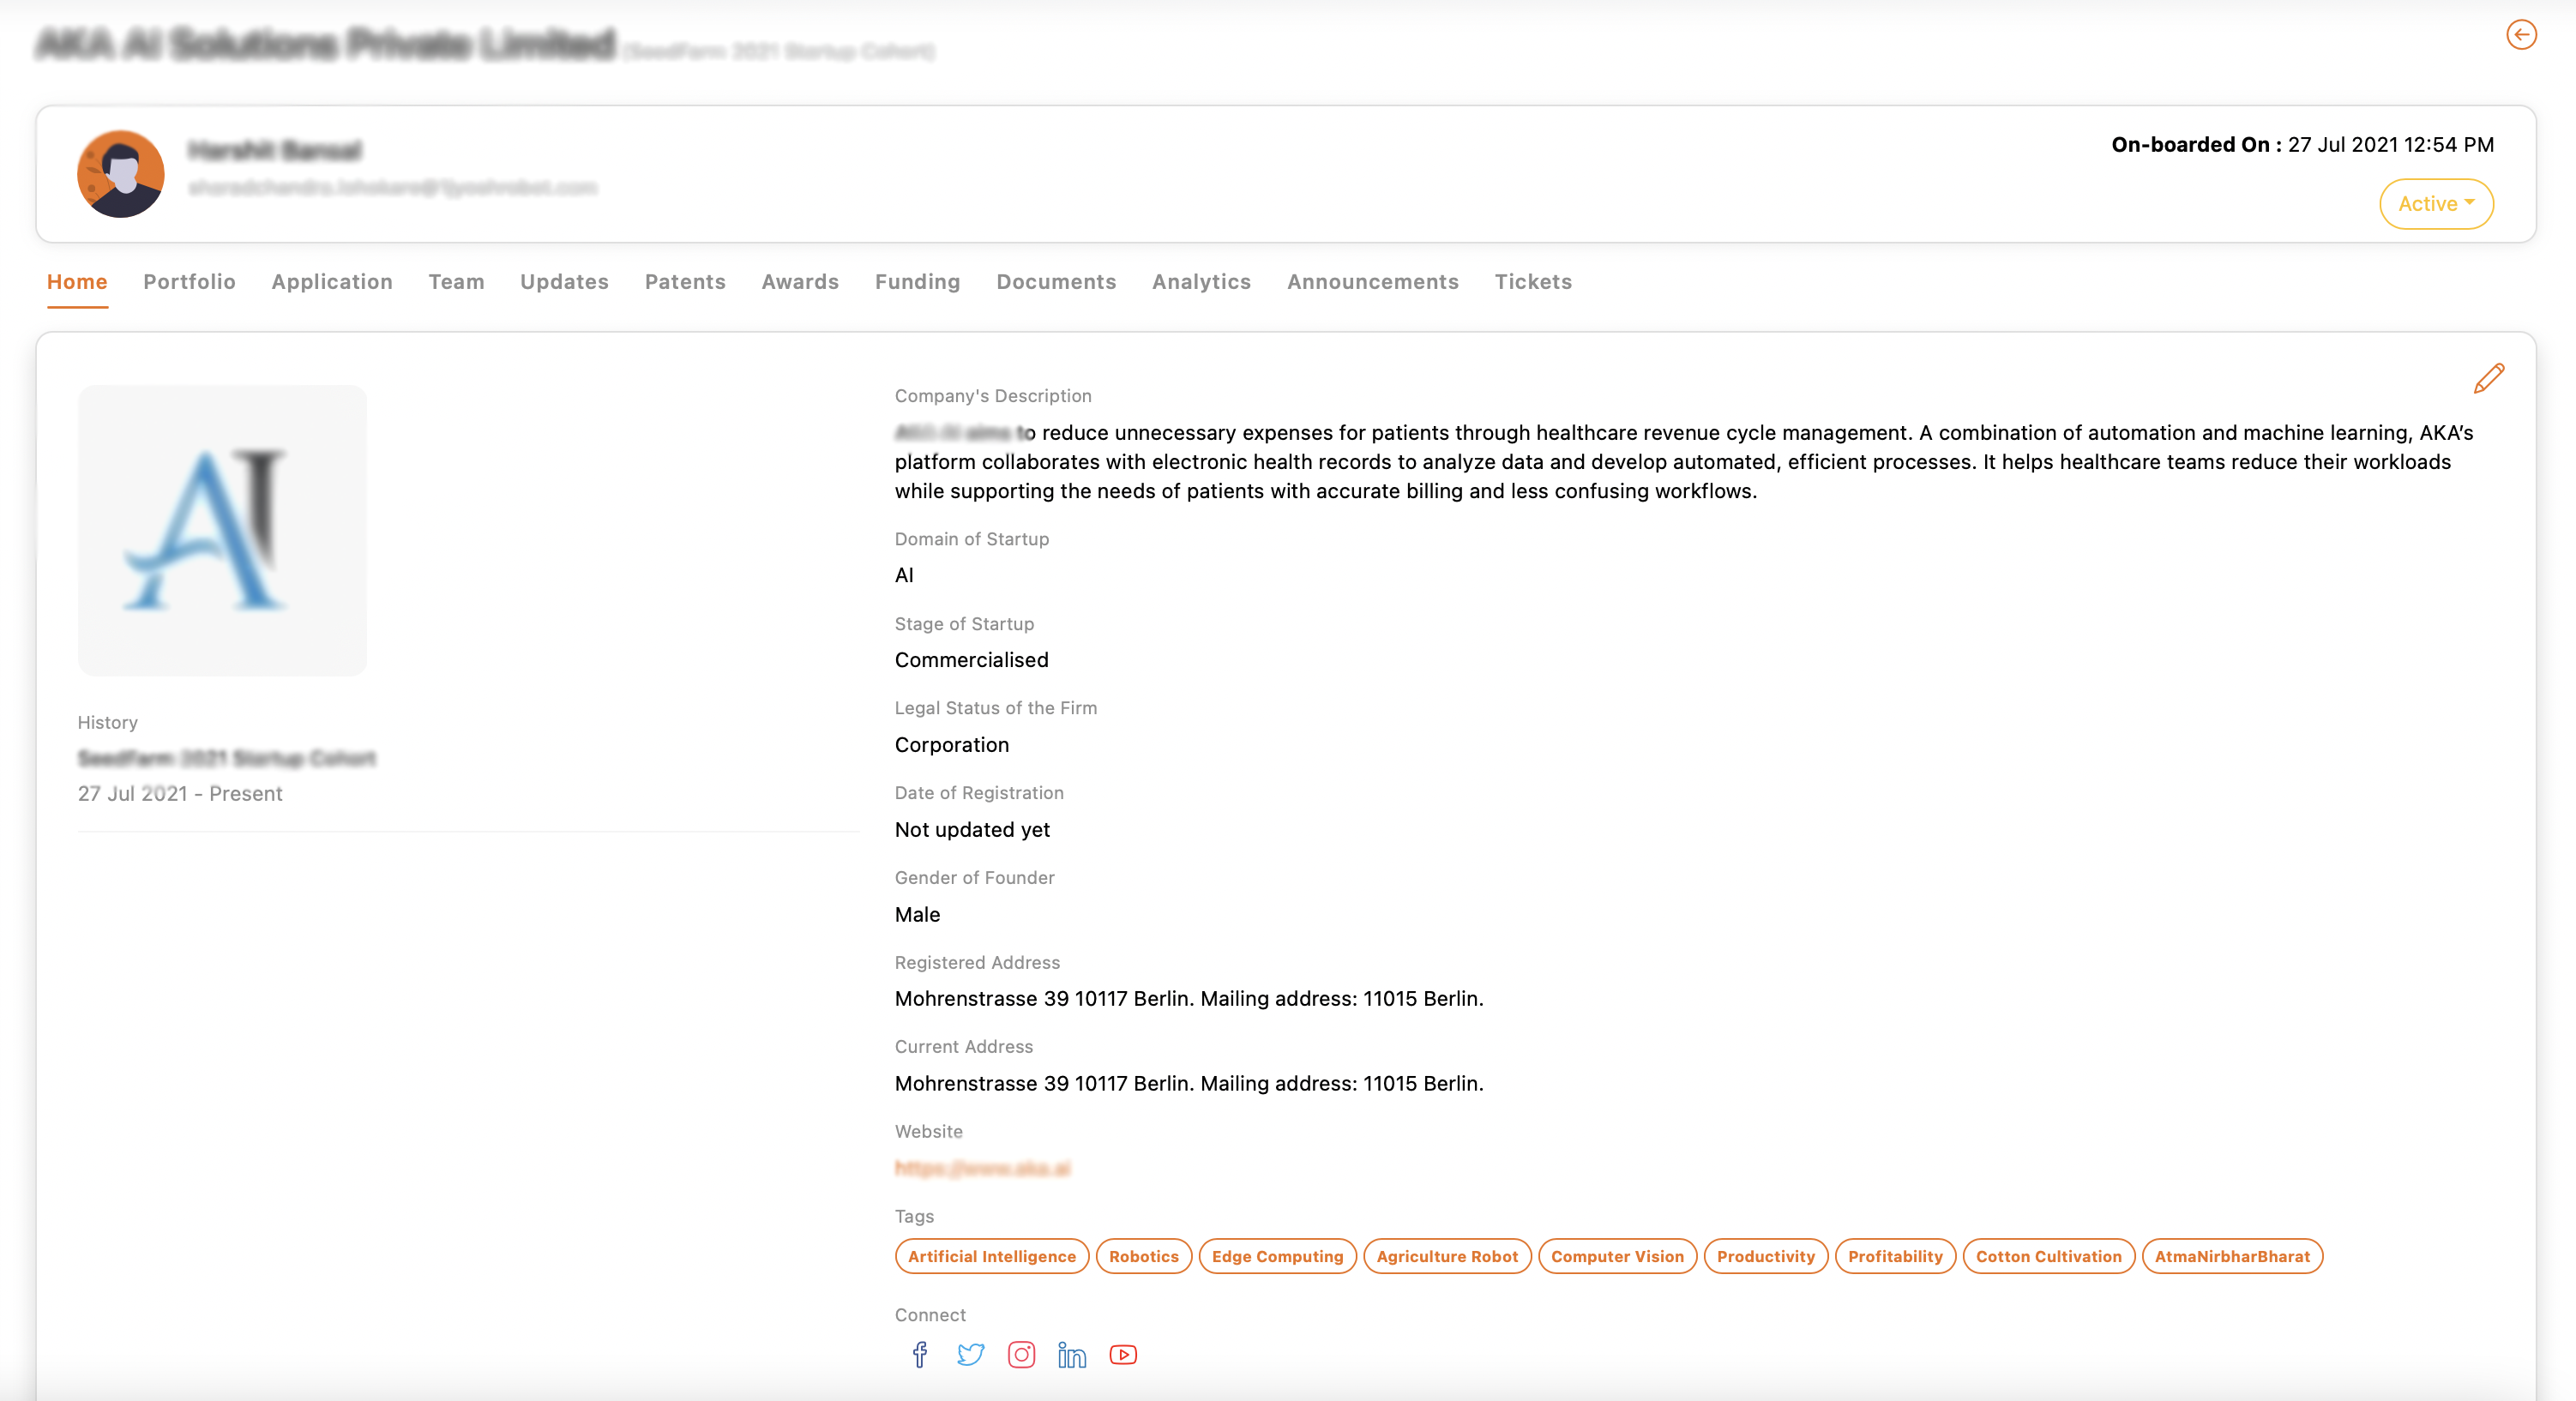The width and height of the screenshot is (2576, 1401).
Task: Click the edit pencil icon for company details
Action: click(x=2490, y=377)
